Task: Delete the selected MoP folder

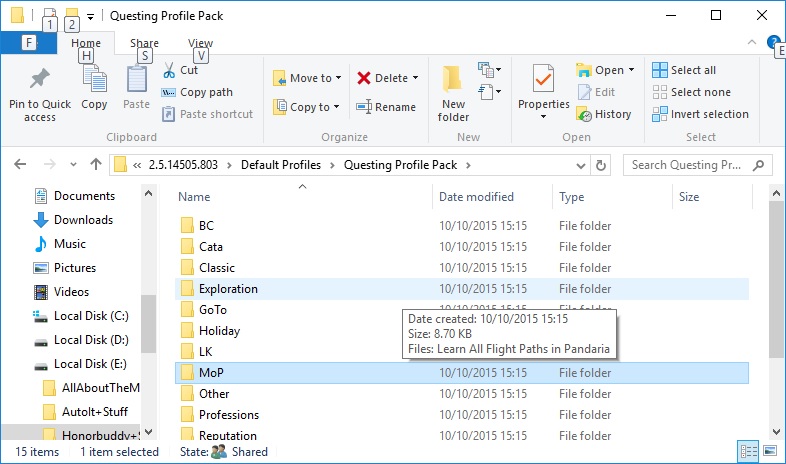Action: point(382,78)
